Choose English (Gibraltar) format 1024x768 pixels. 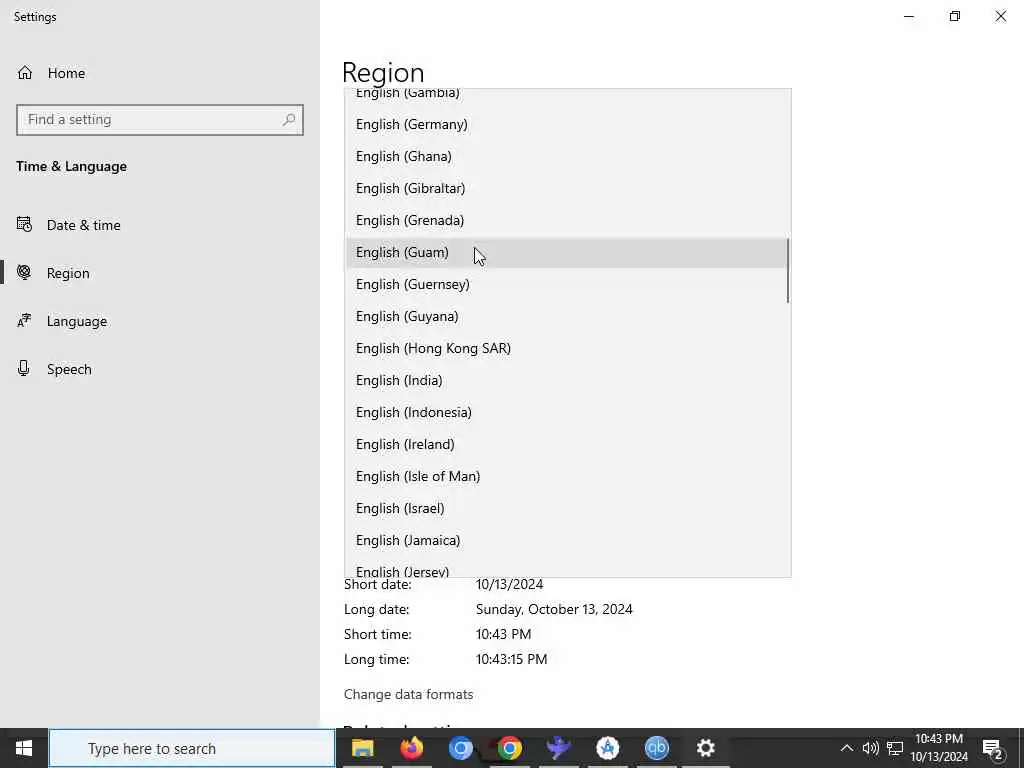point(567,188)
